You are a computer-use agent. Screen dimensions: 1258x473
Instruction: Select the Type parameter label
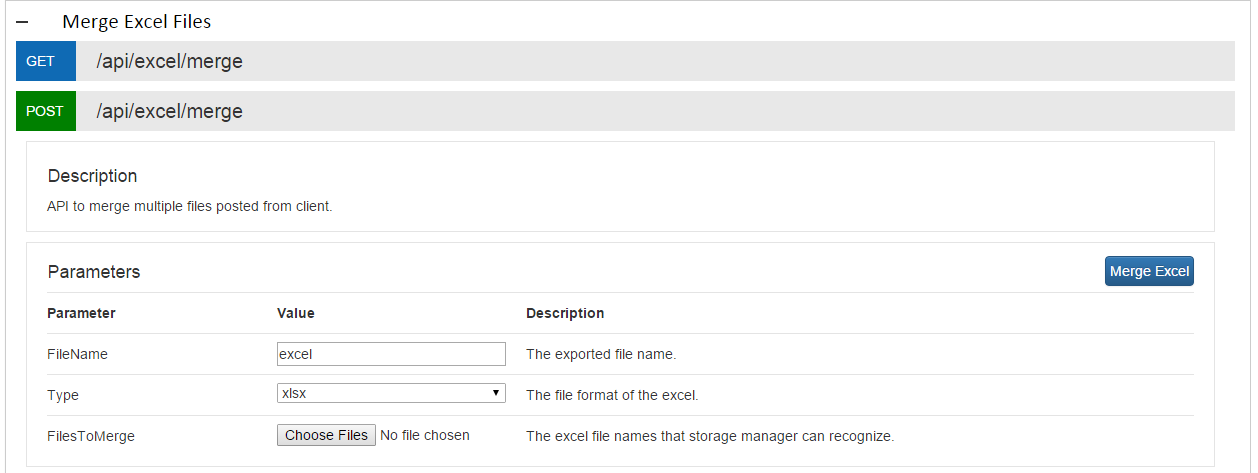63,395
